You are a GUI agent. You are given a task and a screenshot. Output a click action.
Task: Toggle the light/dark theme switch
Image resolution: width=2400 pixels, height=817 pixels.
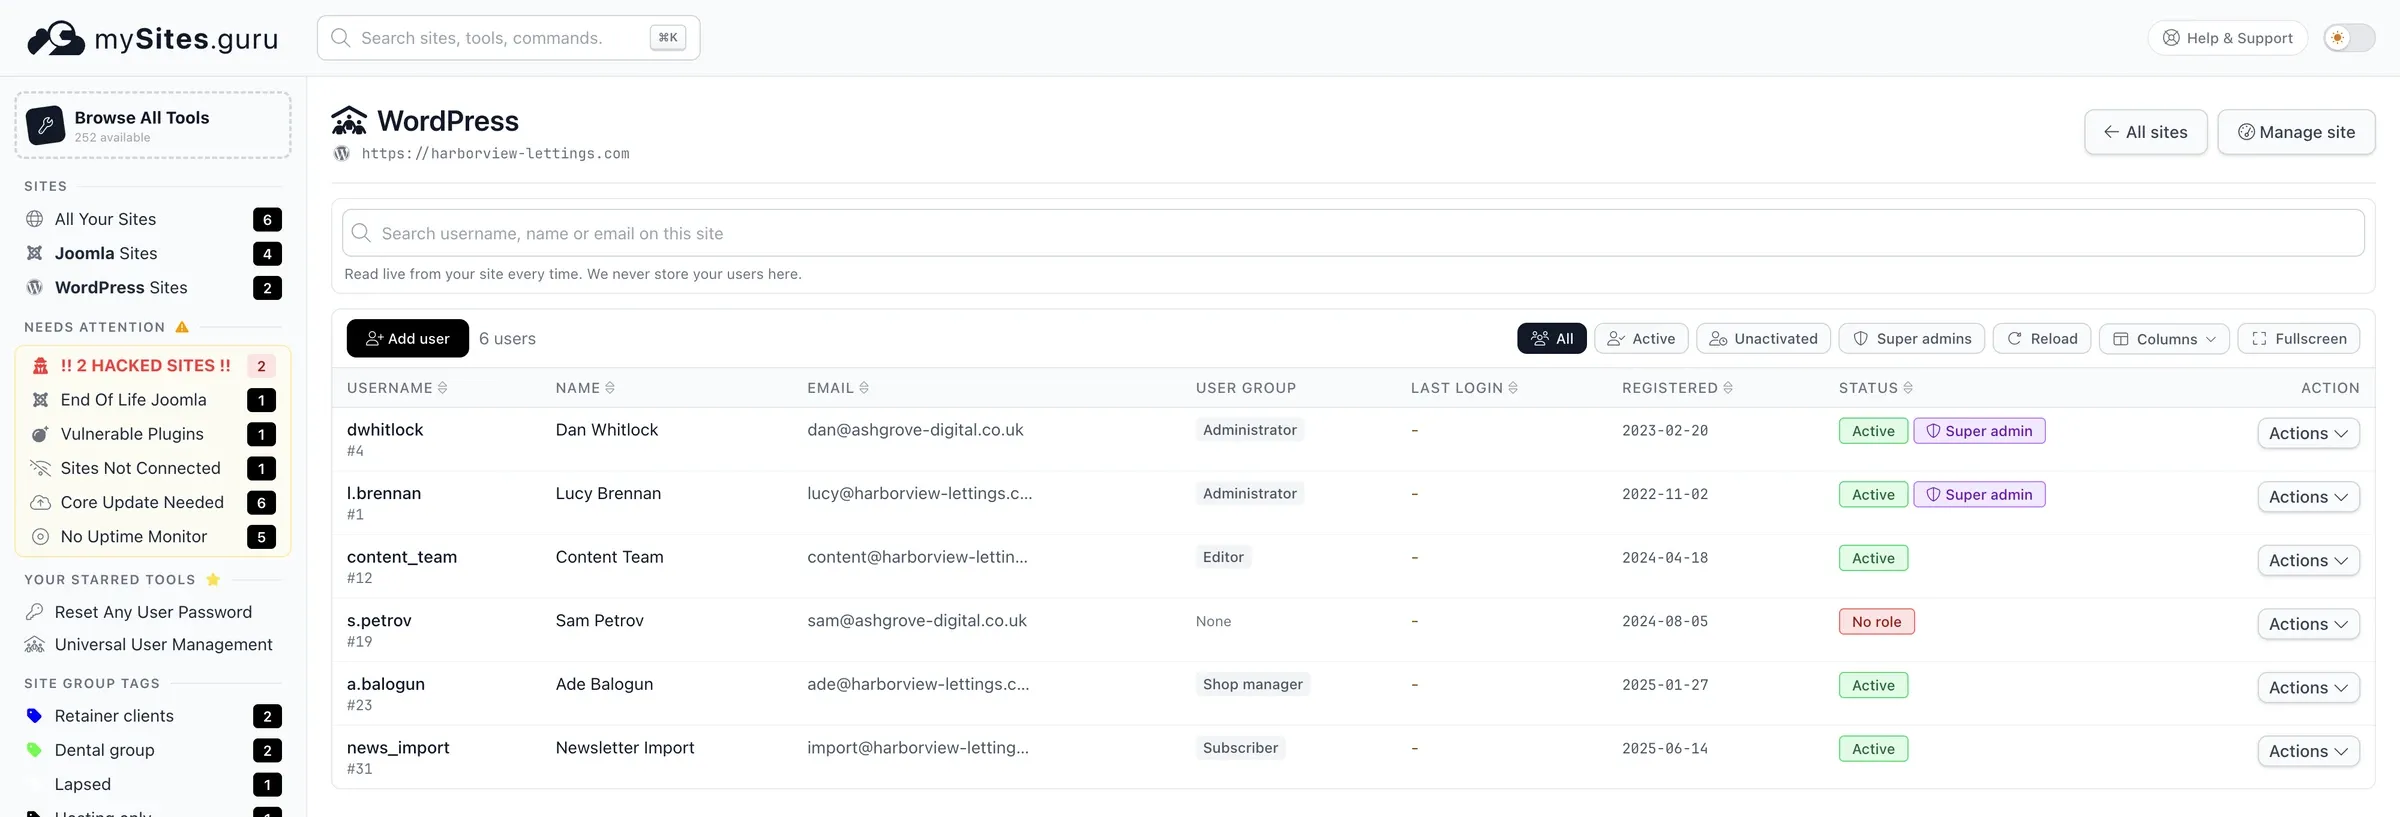[x=2349, y=38]
